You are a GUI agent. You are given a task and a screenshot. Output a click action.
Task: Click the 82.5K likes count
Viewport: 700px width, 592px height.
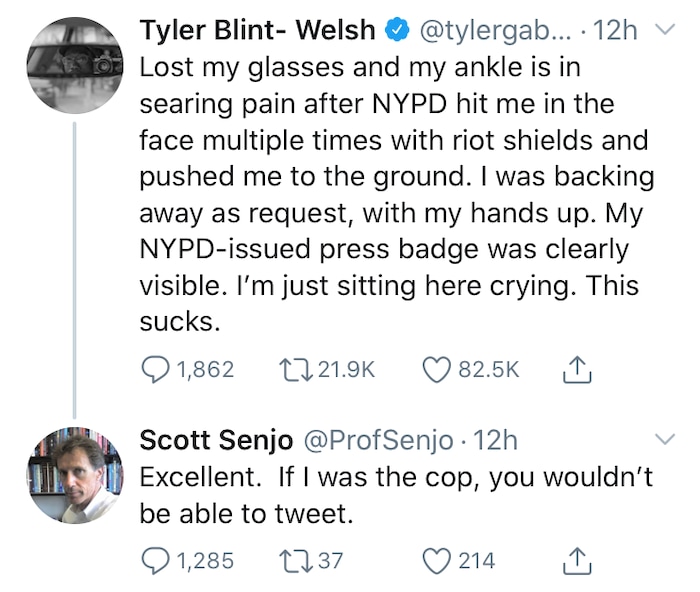[489, 370]
